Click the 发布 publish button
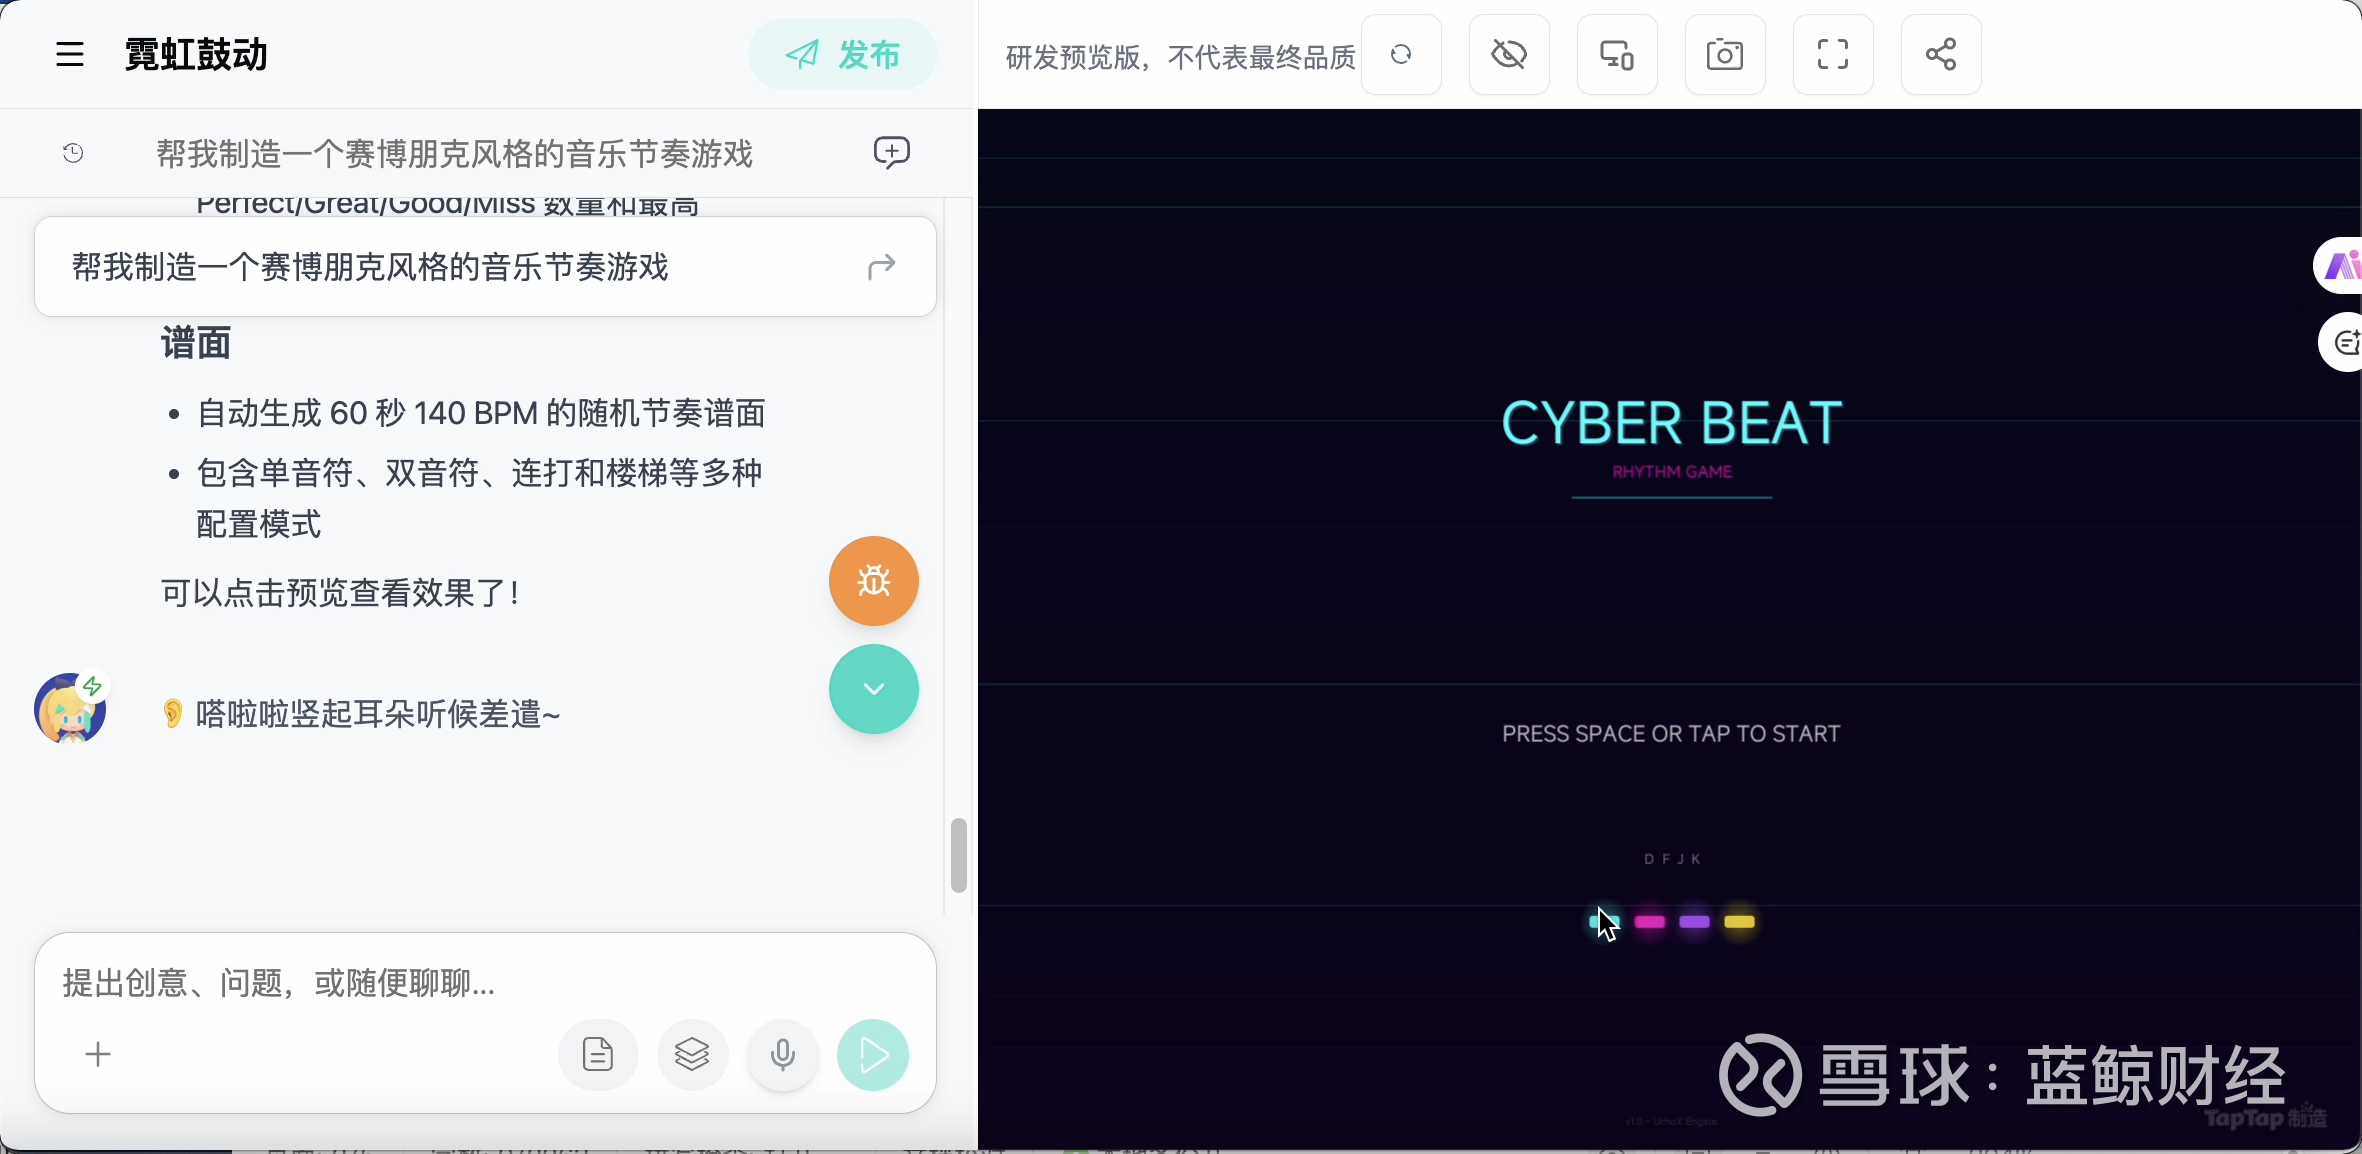 (842, 54)
